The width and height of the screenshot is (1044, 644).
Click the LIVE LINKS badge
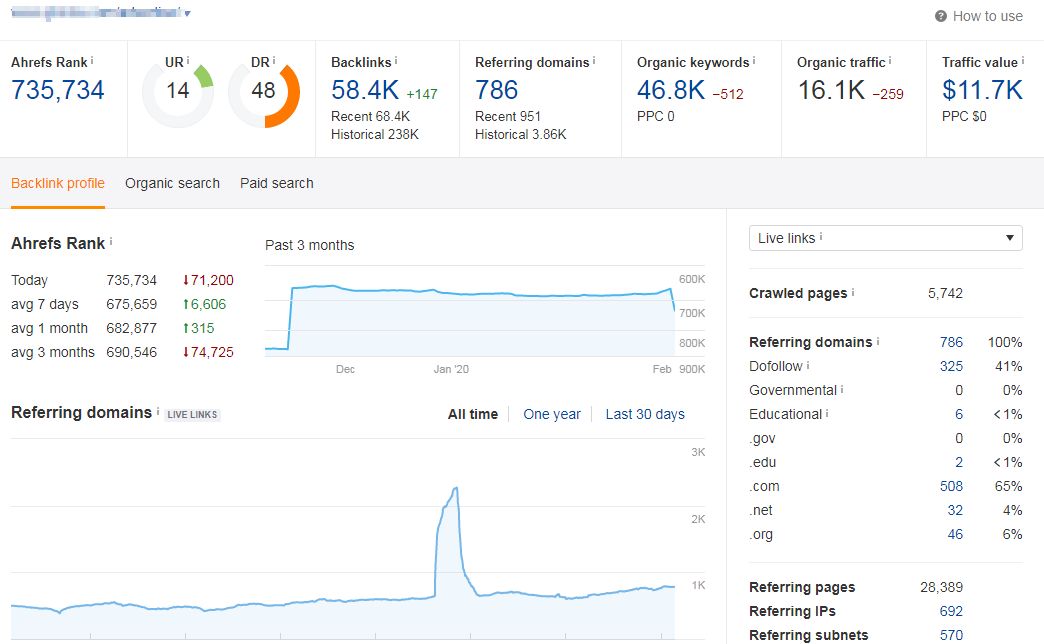192,414
